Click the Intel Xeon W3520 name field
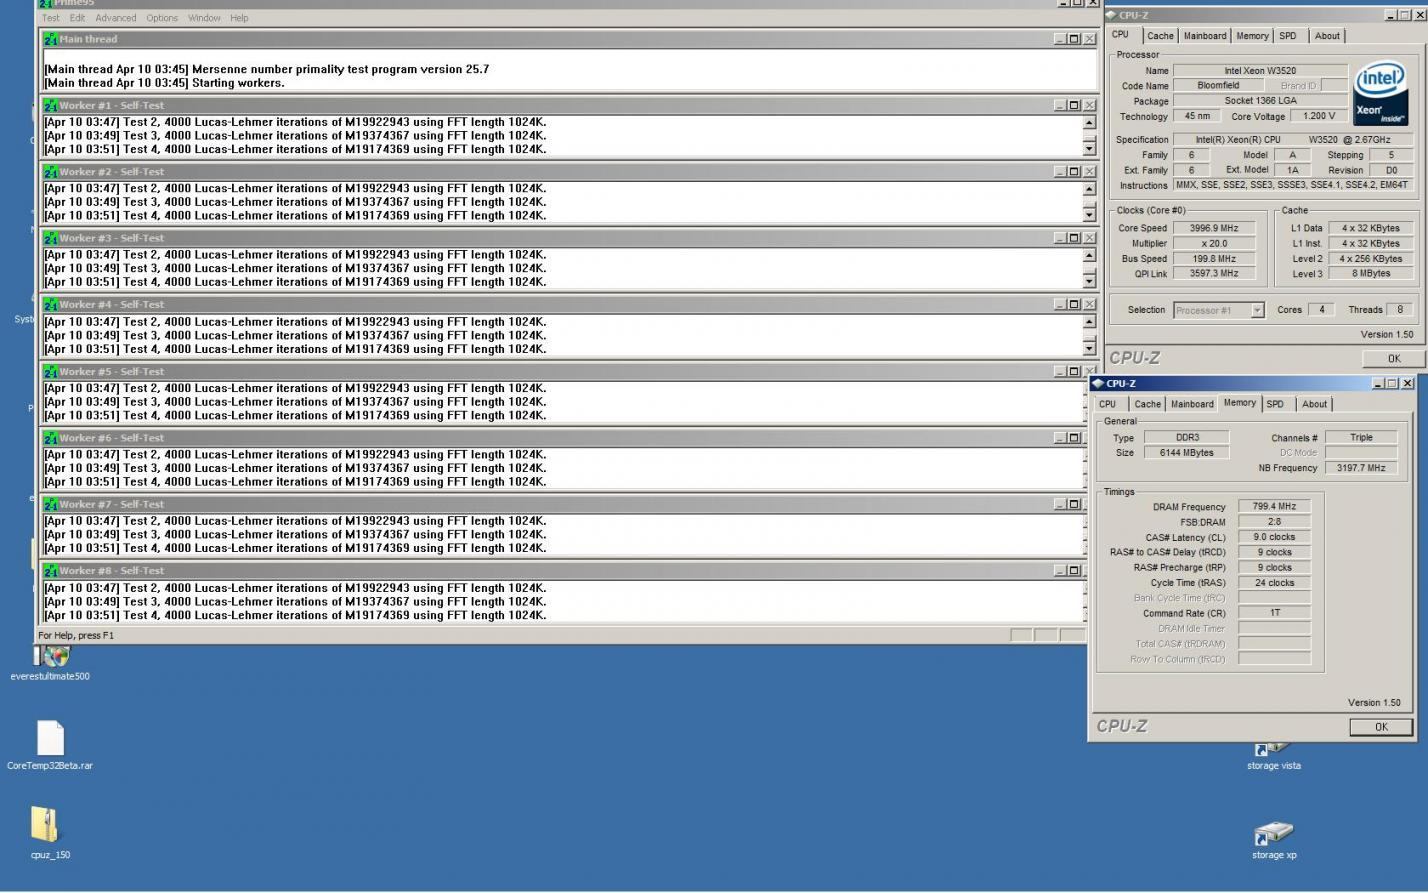This screenshot has height=893, width=1428. point(1260,71)
